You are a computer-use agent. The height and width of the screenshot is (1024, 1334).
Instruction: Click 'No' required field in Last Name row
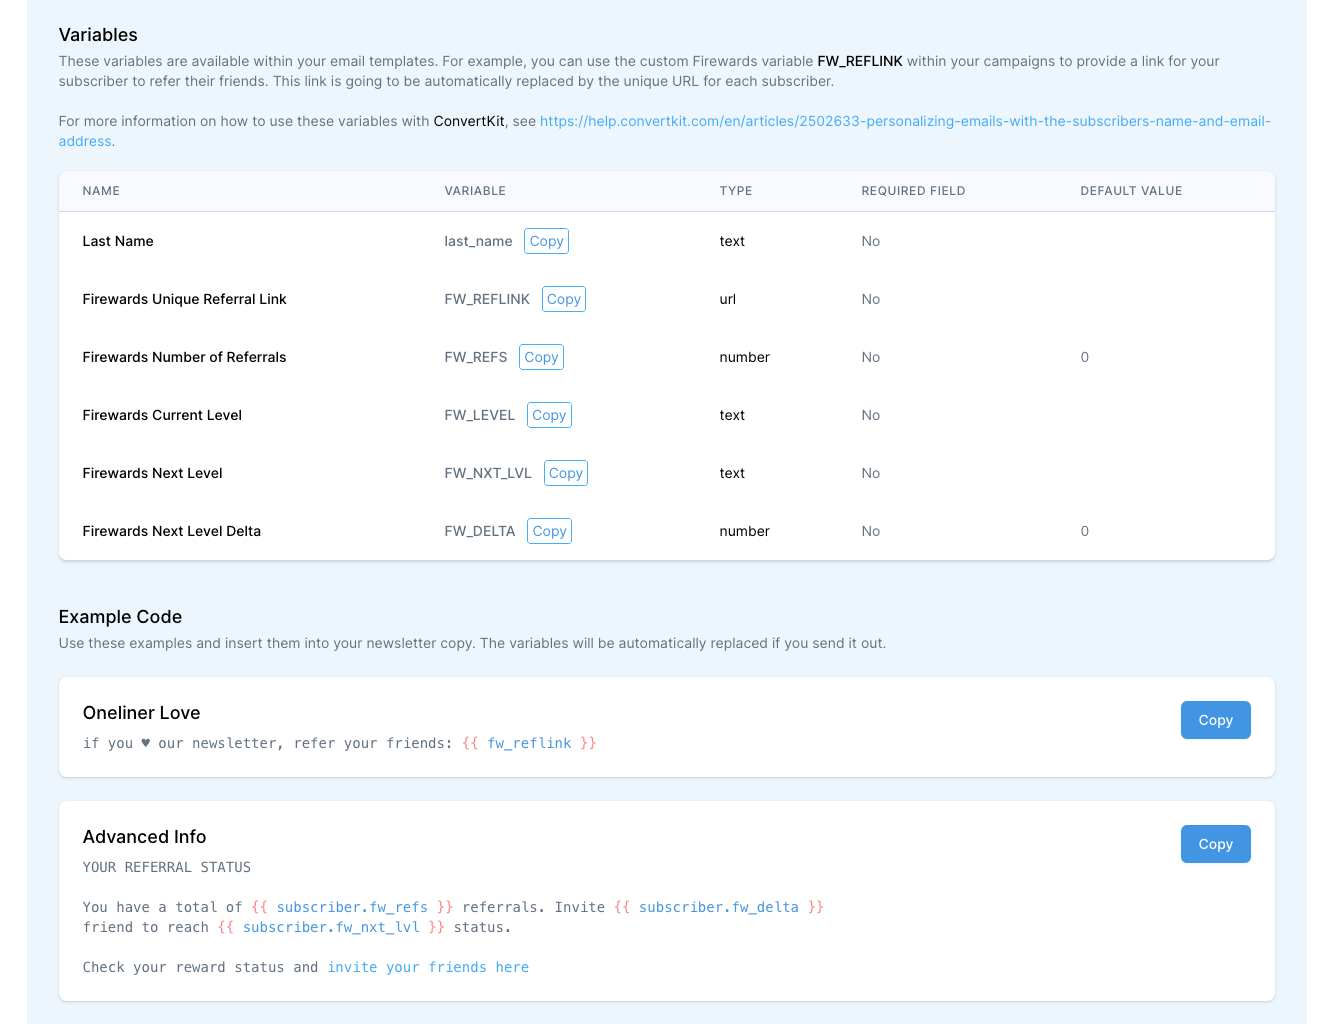click(871, 241)
